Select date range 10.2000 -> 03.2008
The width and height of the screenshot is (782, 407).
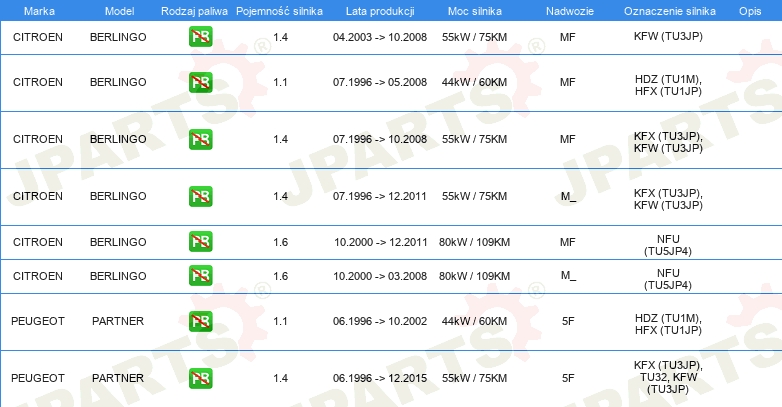(380, 276)
